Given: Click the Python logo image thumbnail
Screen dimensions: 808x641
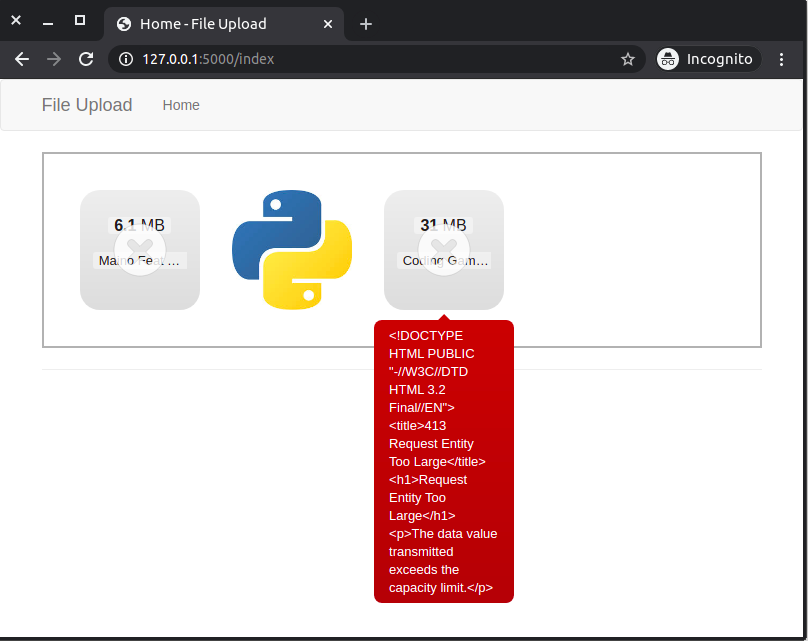Looking at the screenshot, I should 292,250.
